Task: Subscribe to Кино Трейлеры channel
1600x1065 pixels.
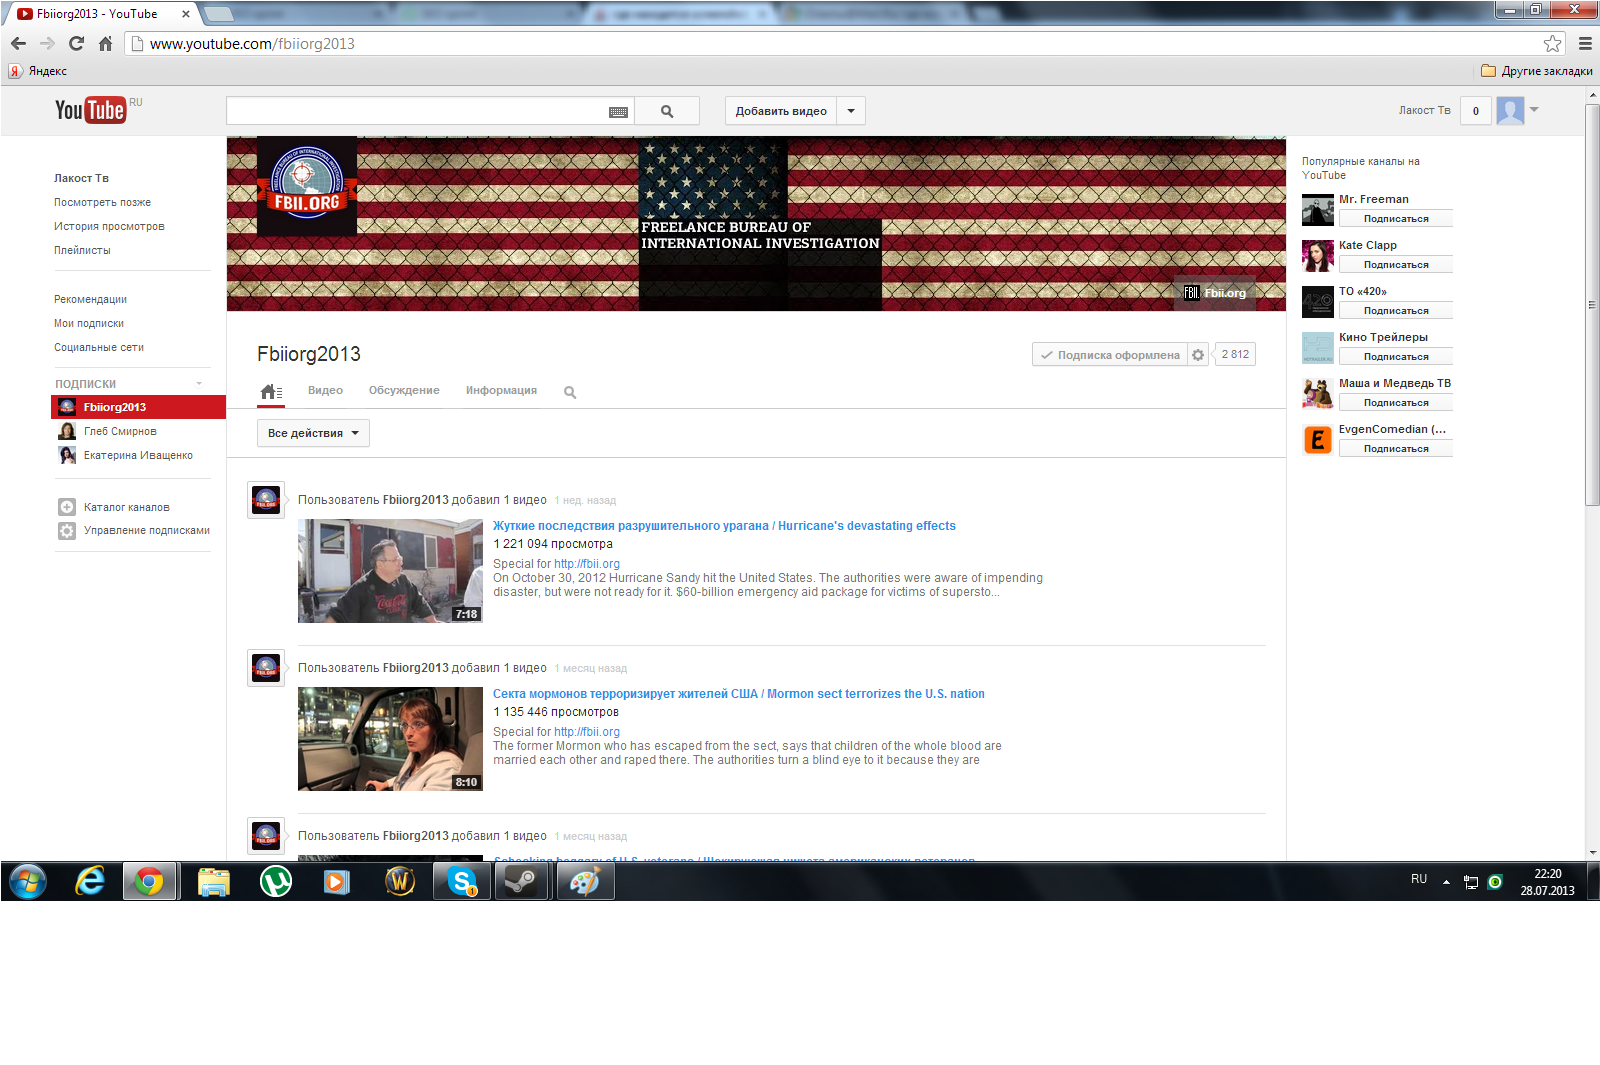Action: (x=1395, y=357)
